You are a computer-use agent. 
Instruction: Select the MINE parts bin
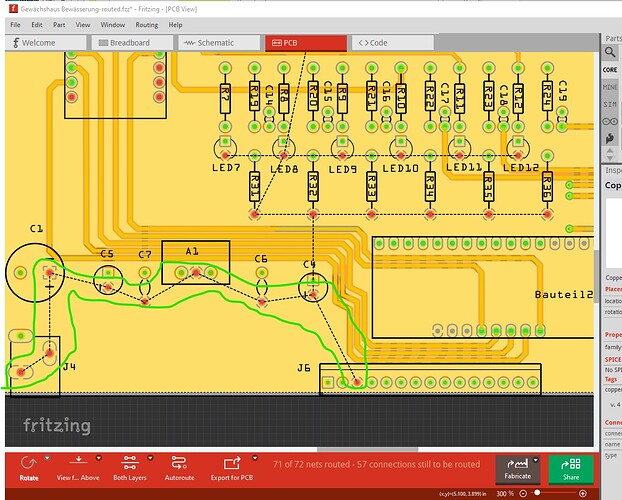[x=610, y=87]
